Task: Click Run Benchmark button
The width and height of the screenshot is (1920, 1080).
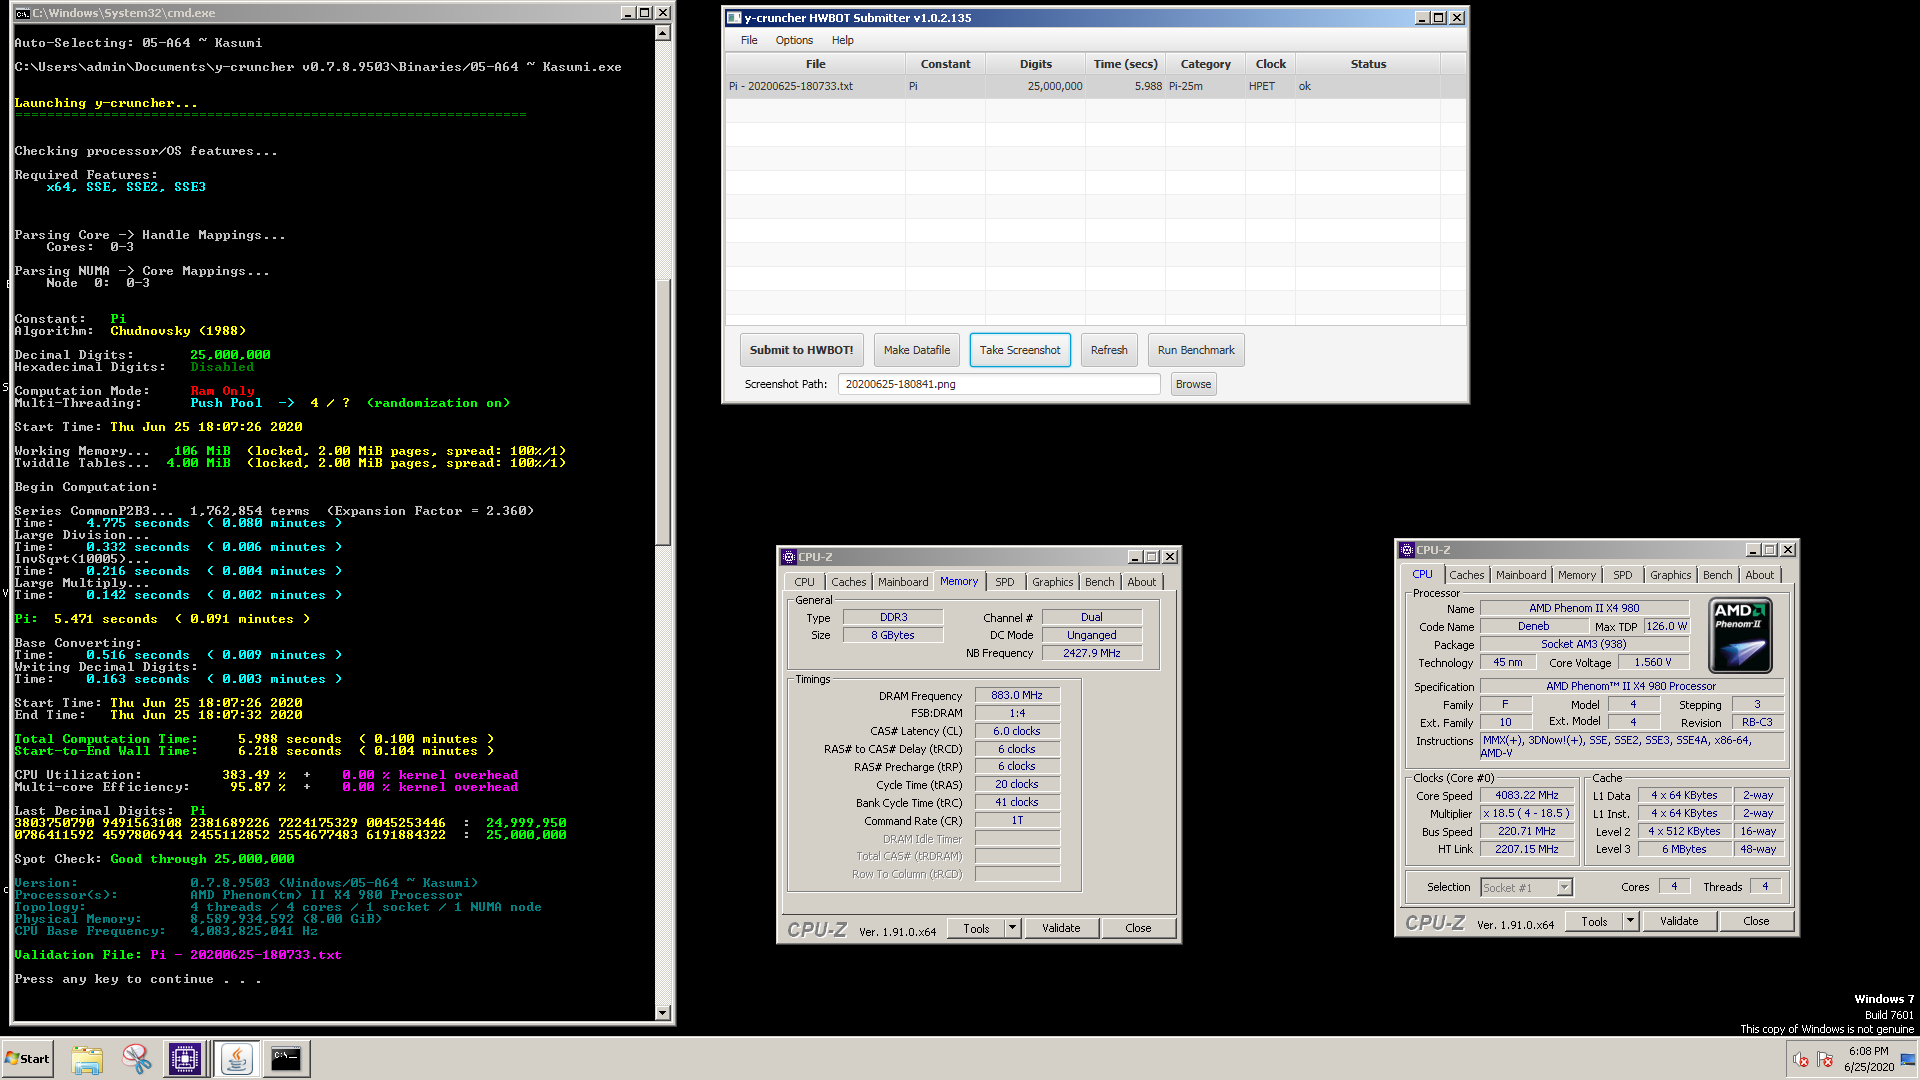Action: [1196, 350]
